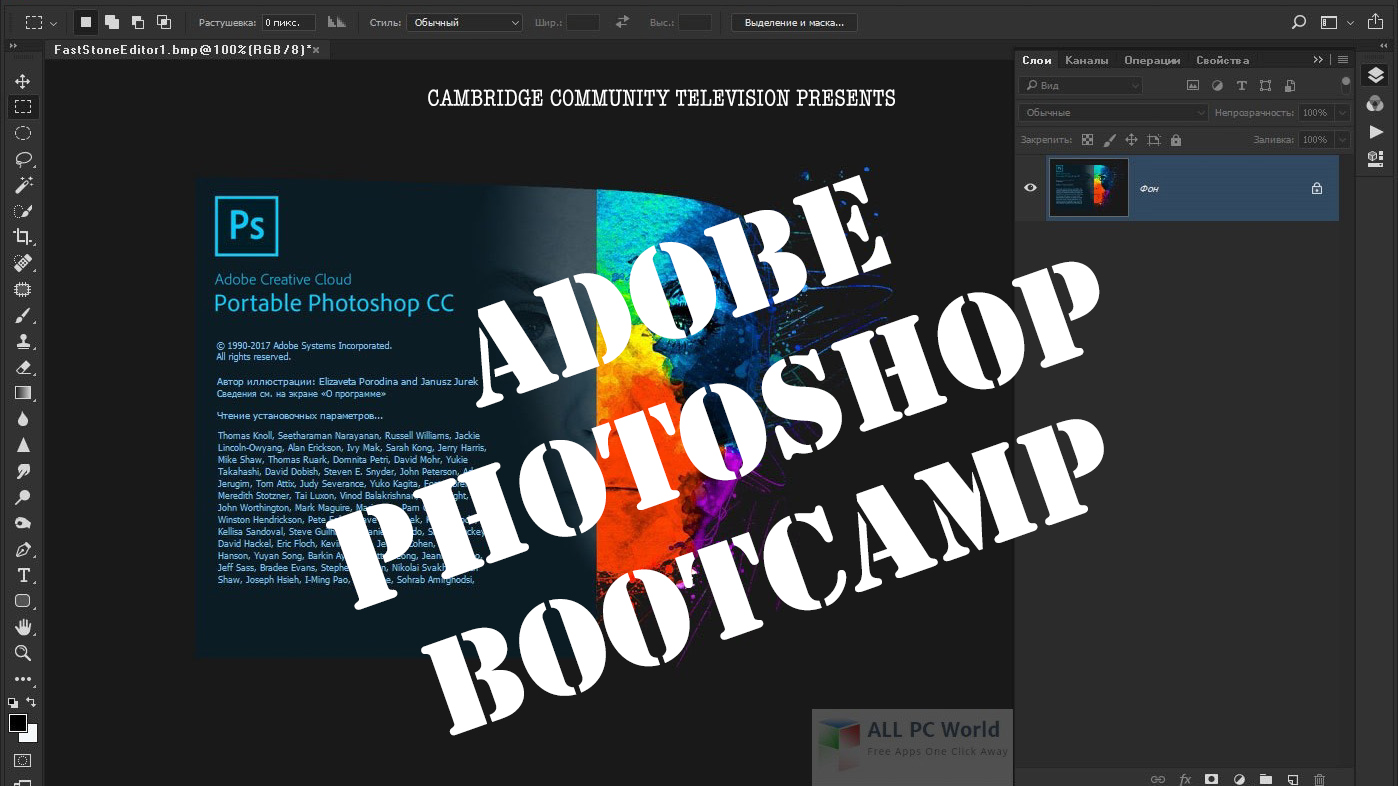Toggle Quick Mask mode
Image resolution: width=1398 pixels, height=786 pixels.
click(x=22, y=761)
